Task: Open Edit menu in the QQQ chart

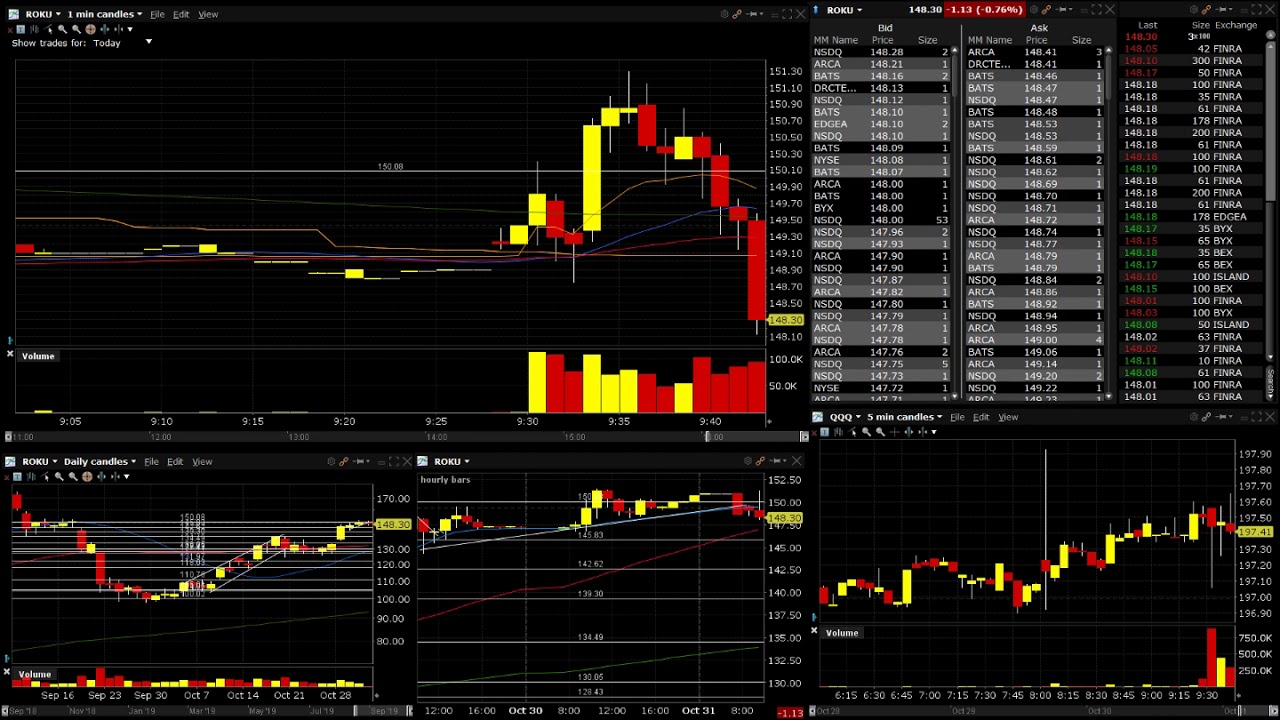Action: tap(981, 417)
